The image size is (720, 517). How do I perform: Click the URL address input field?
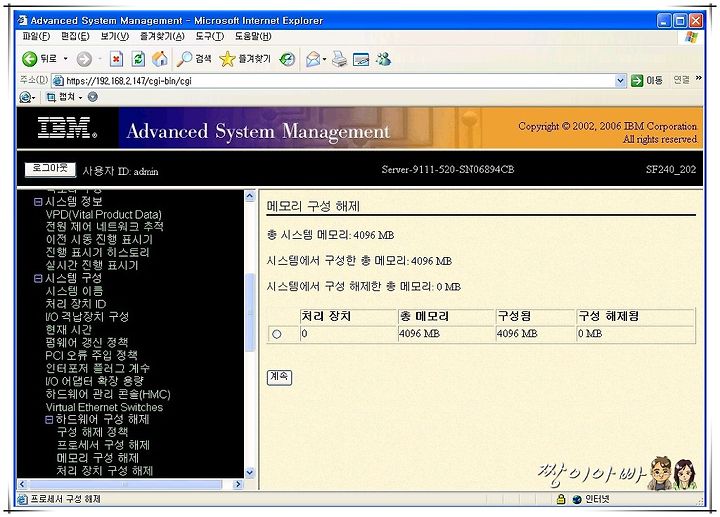click(339, 81)
